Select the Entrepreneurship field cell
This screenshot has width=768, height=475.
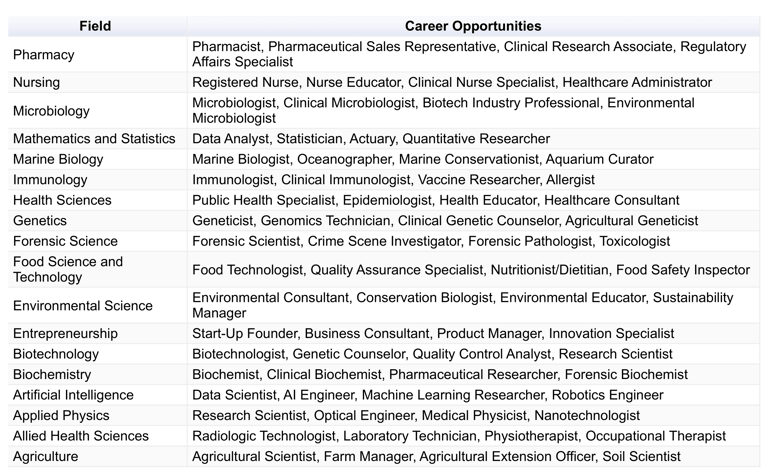click(x=65, y=333)
